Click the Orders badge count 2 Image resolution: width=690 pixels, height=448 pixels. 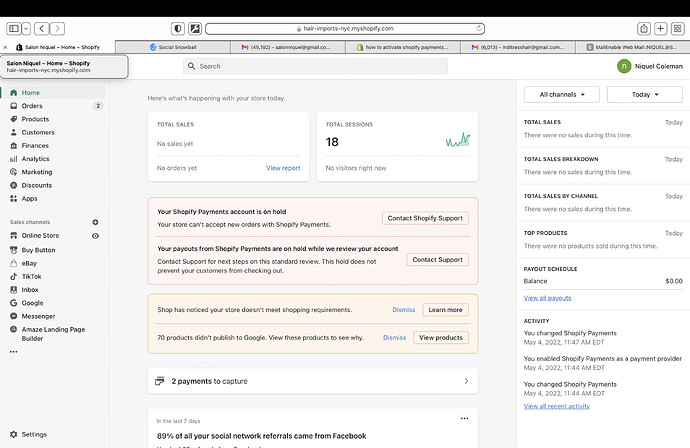(x=98, y=106)
